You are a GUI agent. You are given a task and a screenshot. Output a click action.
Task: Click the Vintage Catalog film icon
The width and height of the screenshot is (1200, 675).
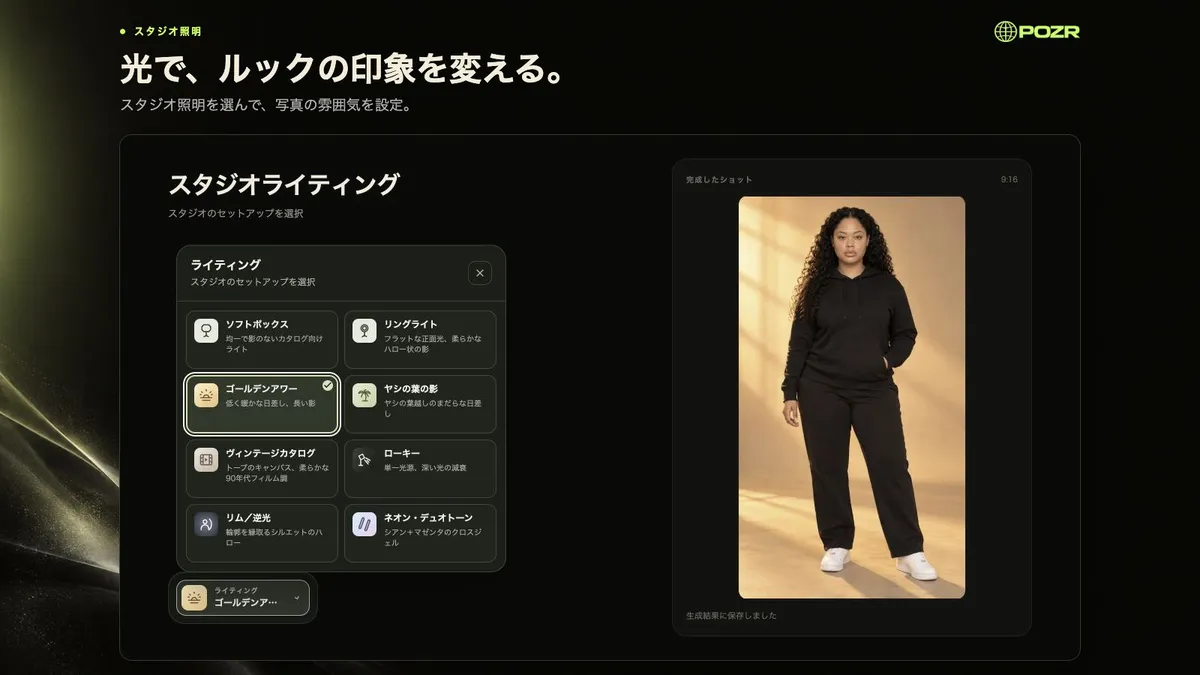click(207, 460)
